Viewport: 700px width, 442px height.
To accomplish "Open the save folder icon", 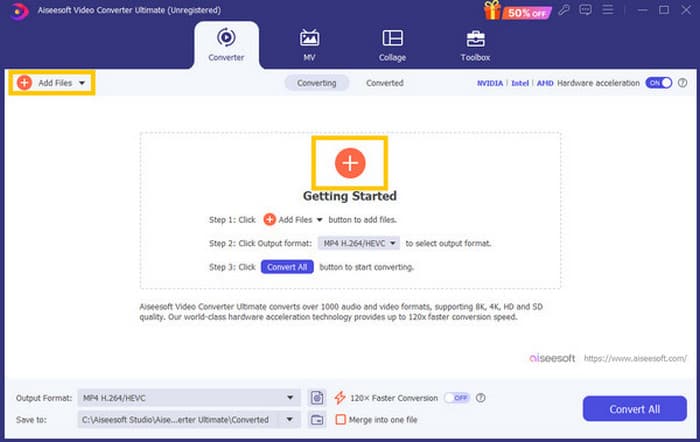I will click(x=317, y=420).
